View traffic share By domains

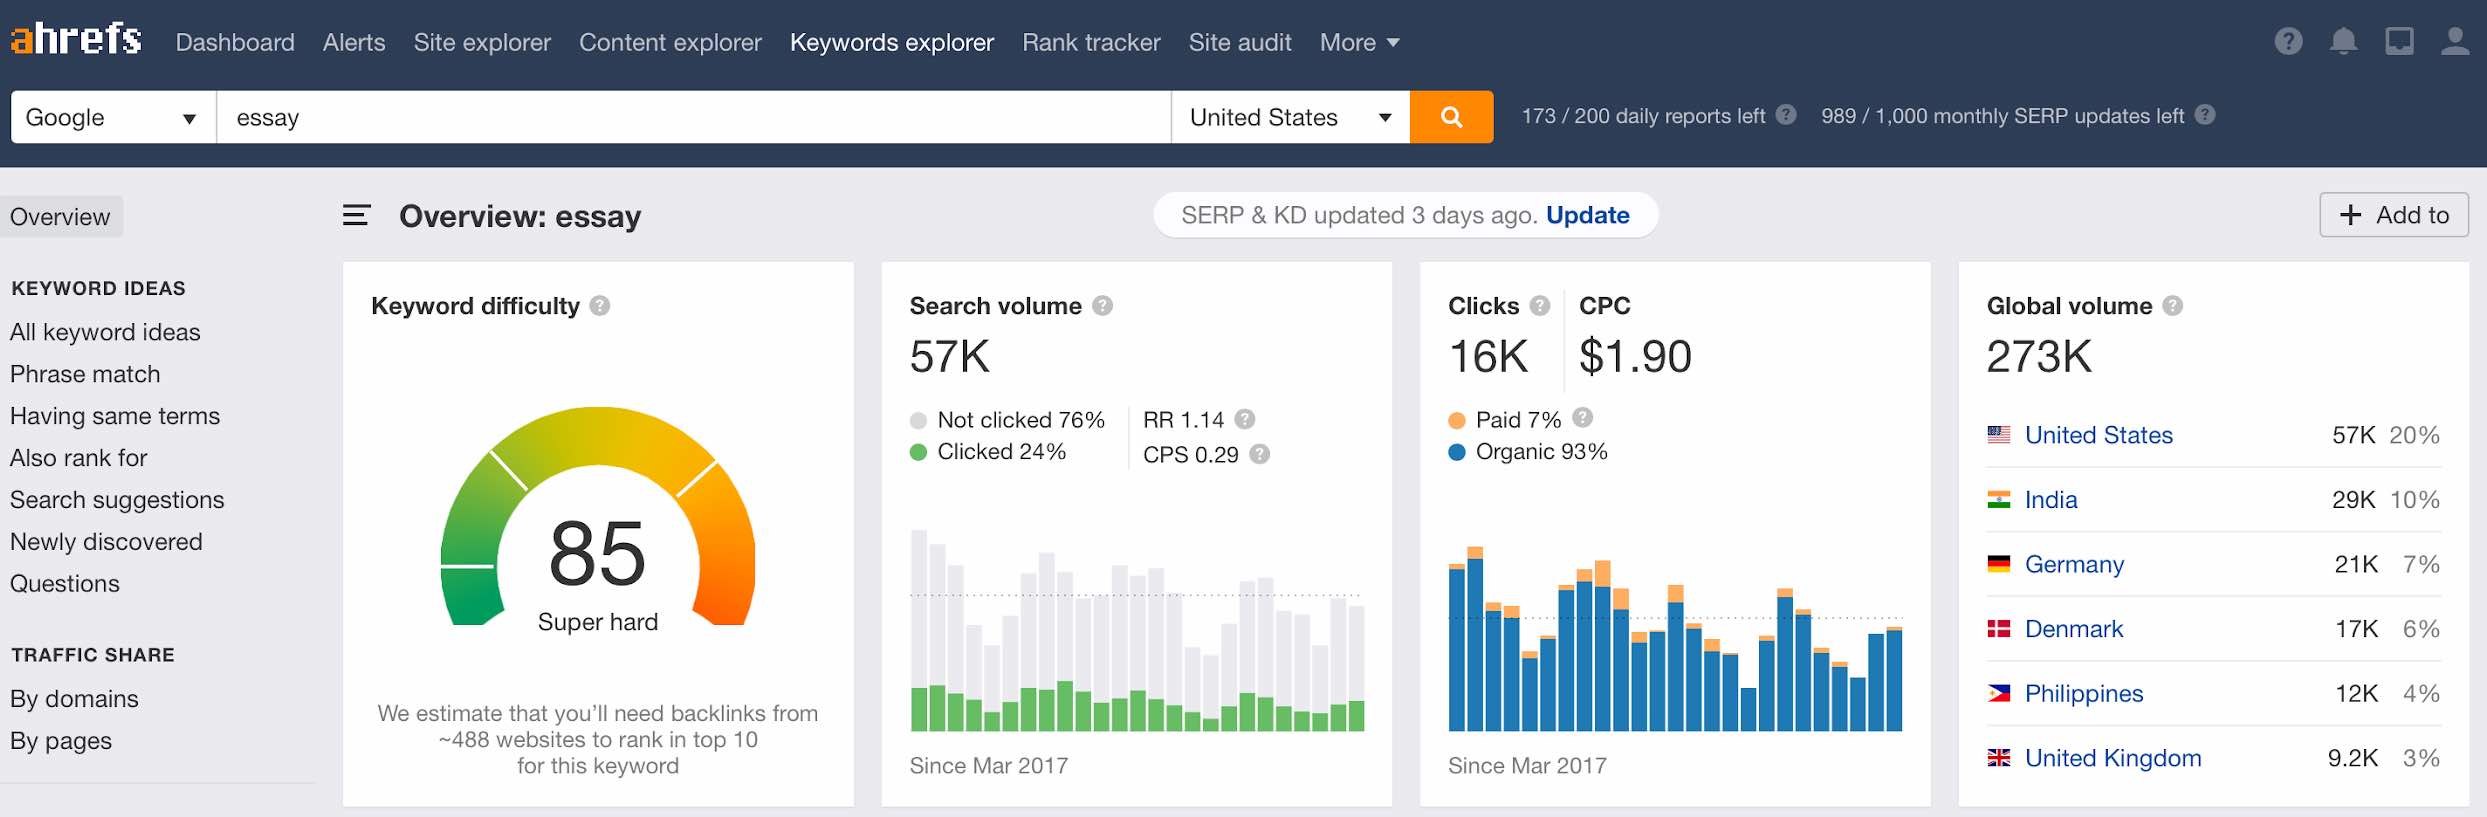74,699
